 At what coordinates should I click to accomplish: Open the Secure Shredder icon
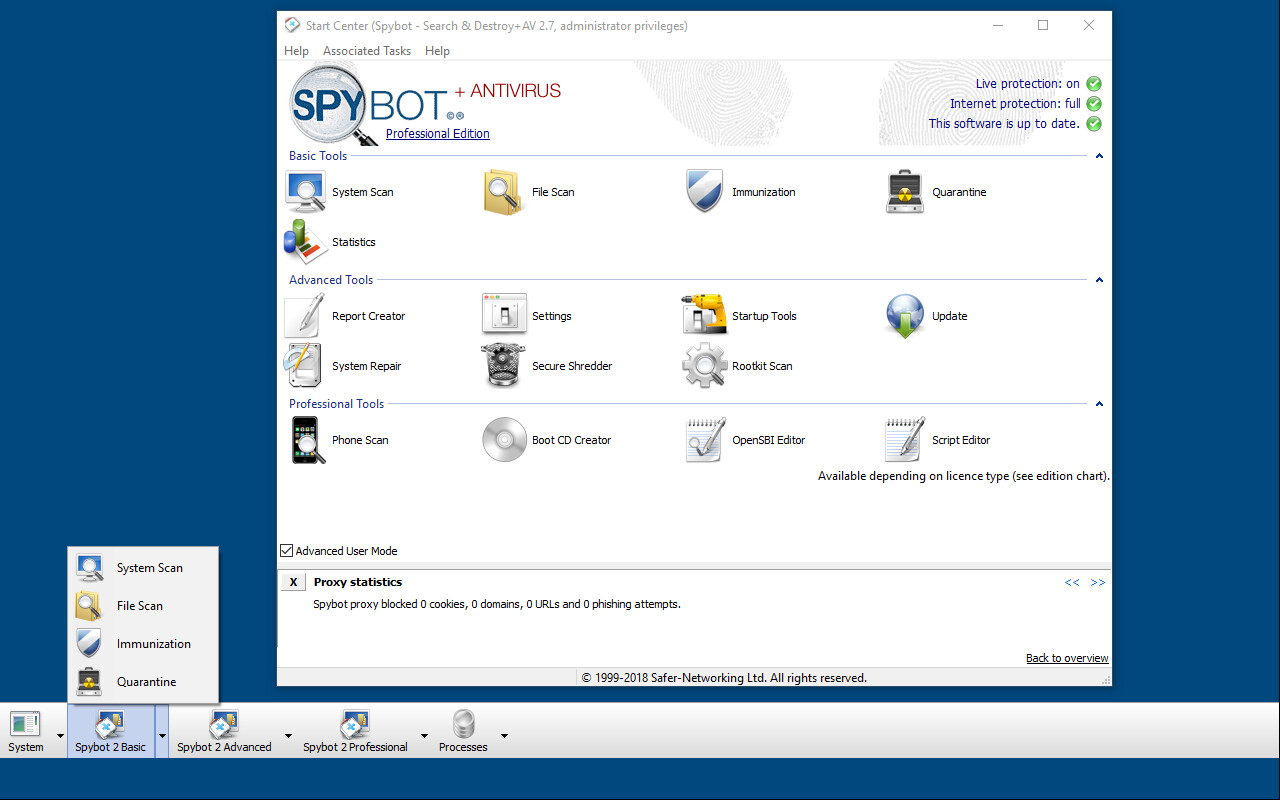504,365
